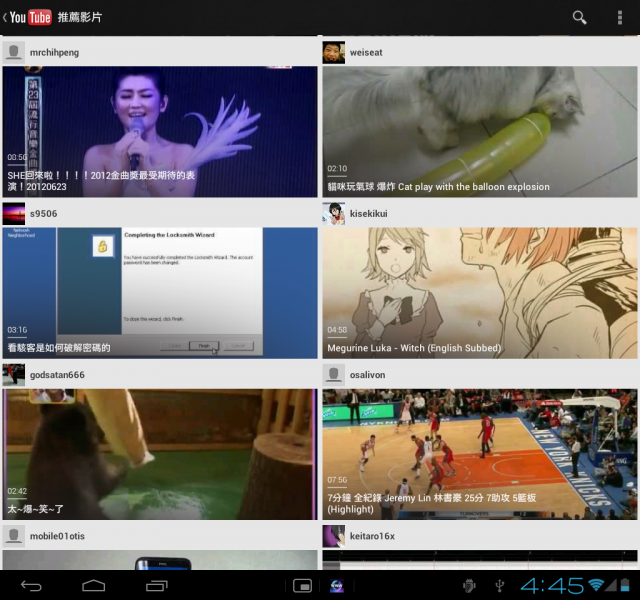Tap the s9506 channel avatar
The height and width of the screenshot is (600, 640).
click(14, 213)
